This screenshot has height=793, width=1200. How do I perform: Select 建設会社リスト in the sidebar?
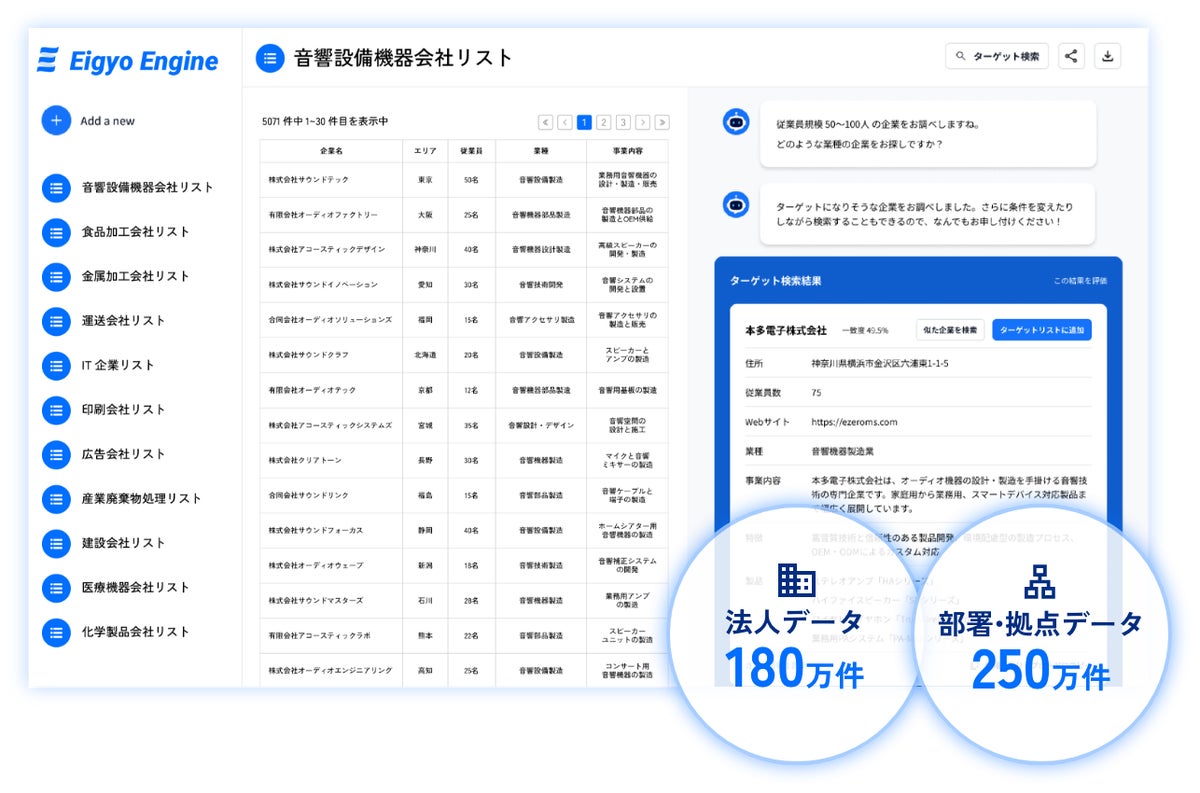(x=123, y=543)
